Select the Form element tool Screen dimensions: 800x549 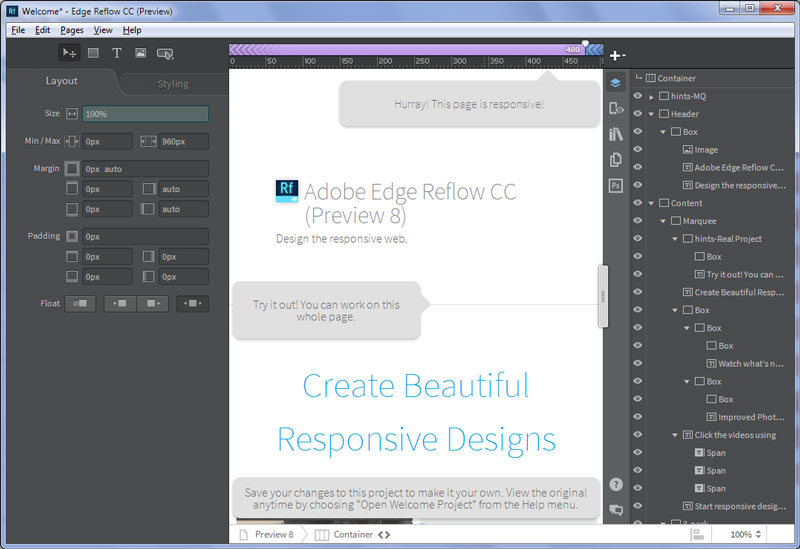[165, 54]
